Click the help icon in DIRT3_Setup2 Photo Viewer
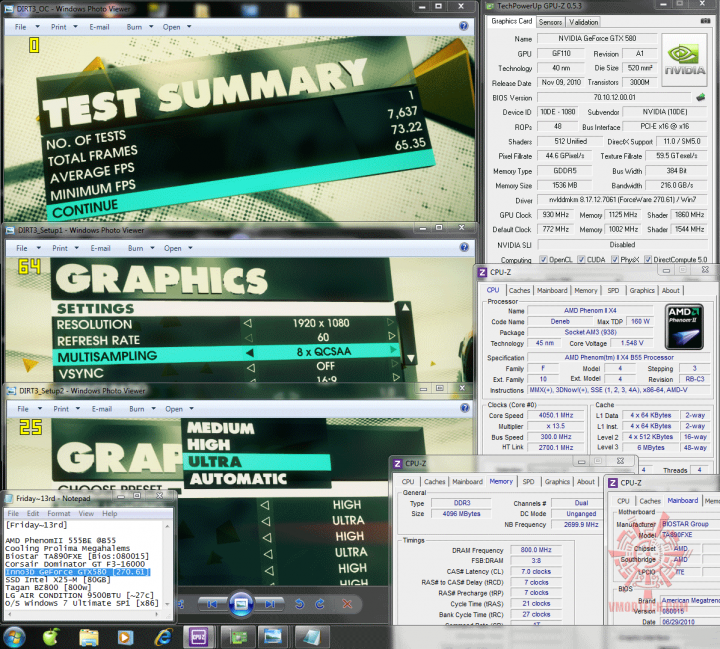Viewport: 720px width, 649px height. 465,408
